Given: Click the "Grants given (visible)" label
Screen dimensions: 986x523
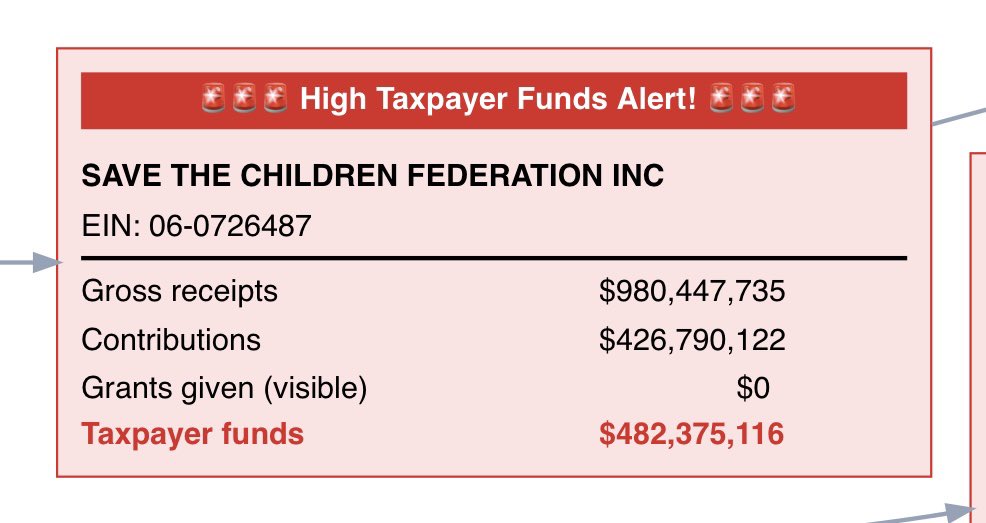Looking at the screenshot, I should coord(224,388).
